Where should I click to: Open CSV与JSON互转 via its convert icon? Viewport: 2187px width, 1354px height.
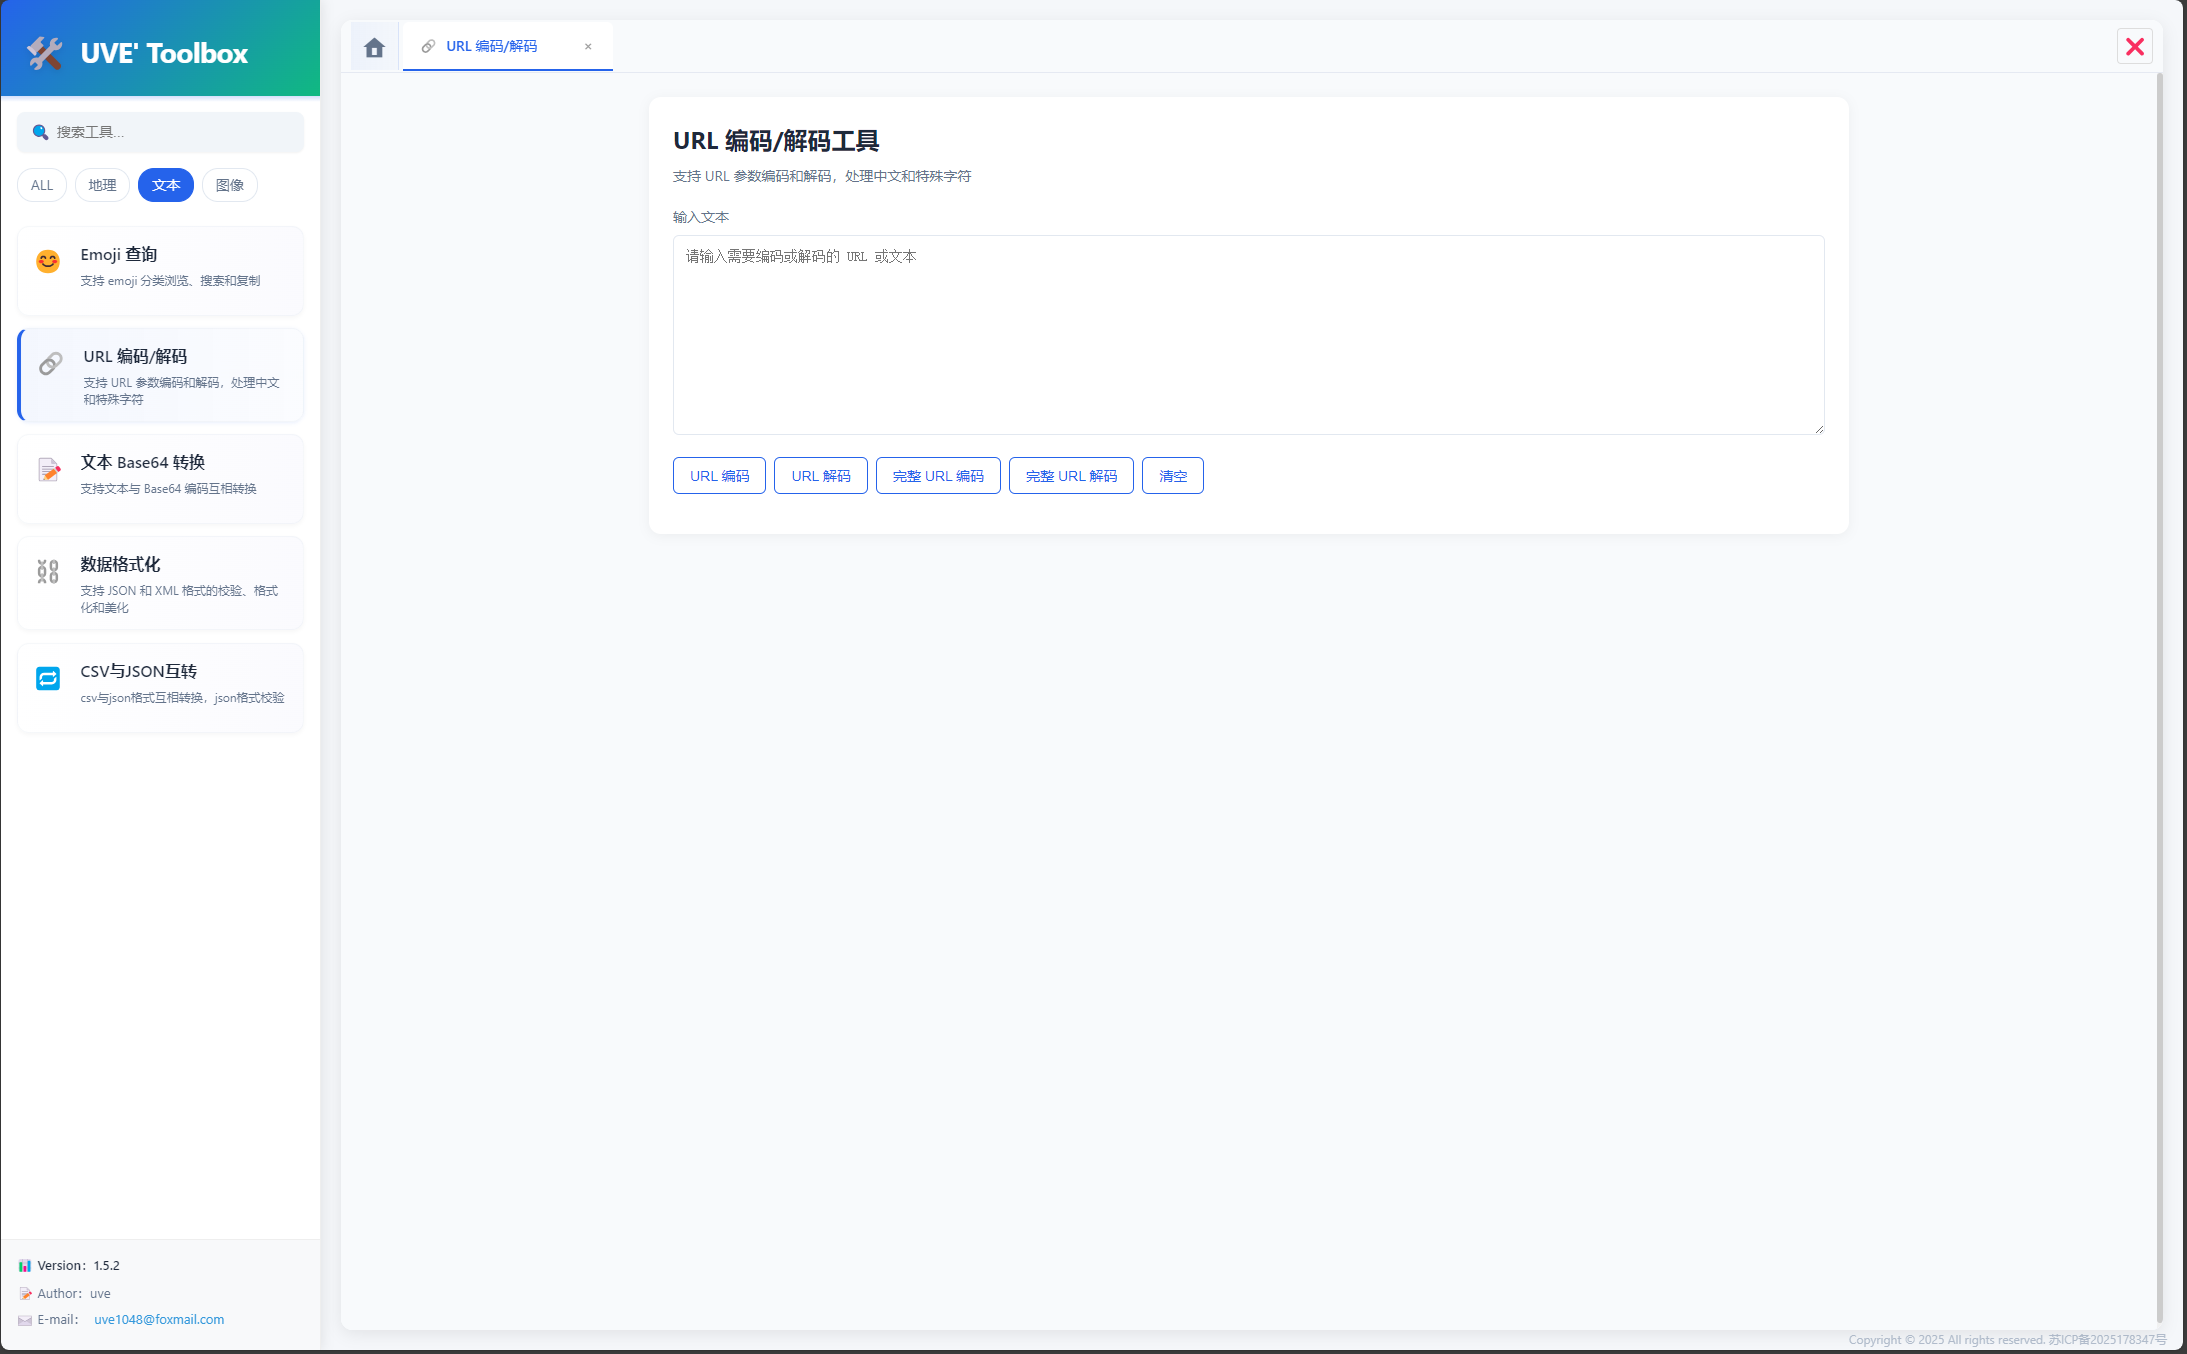[x=47, y=678]
